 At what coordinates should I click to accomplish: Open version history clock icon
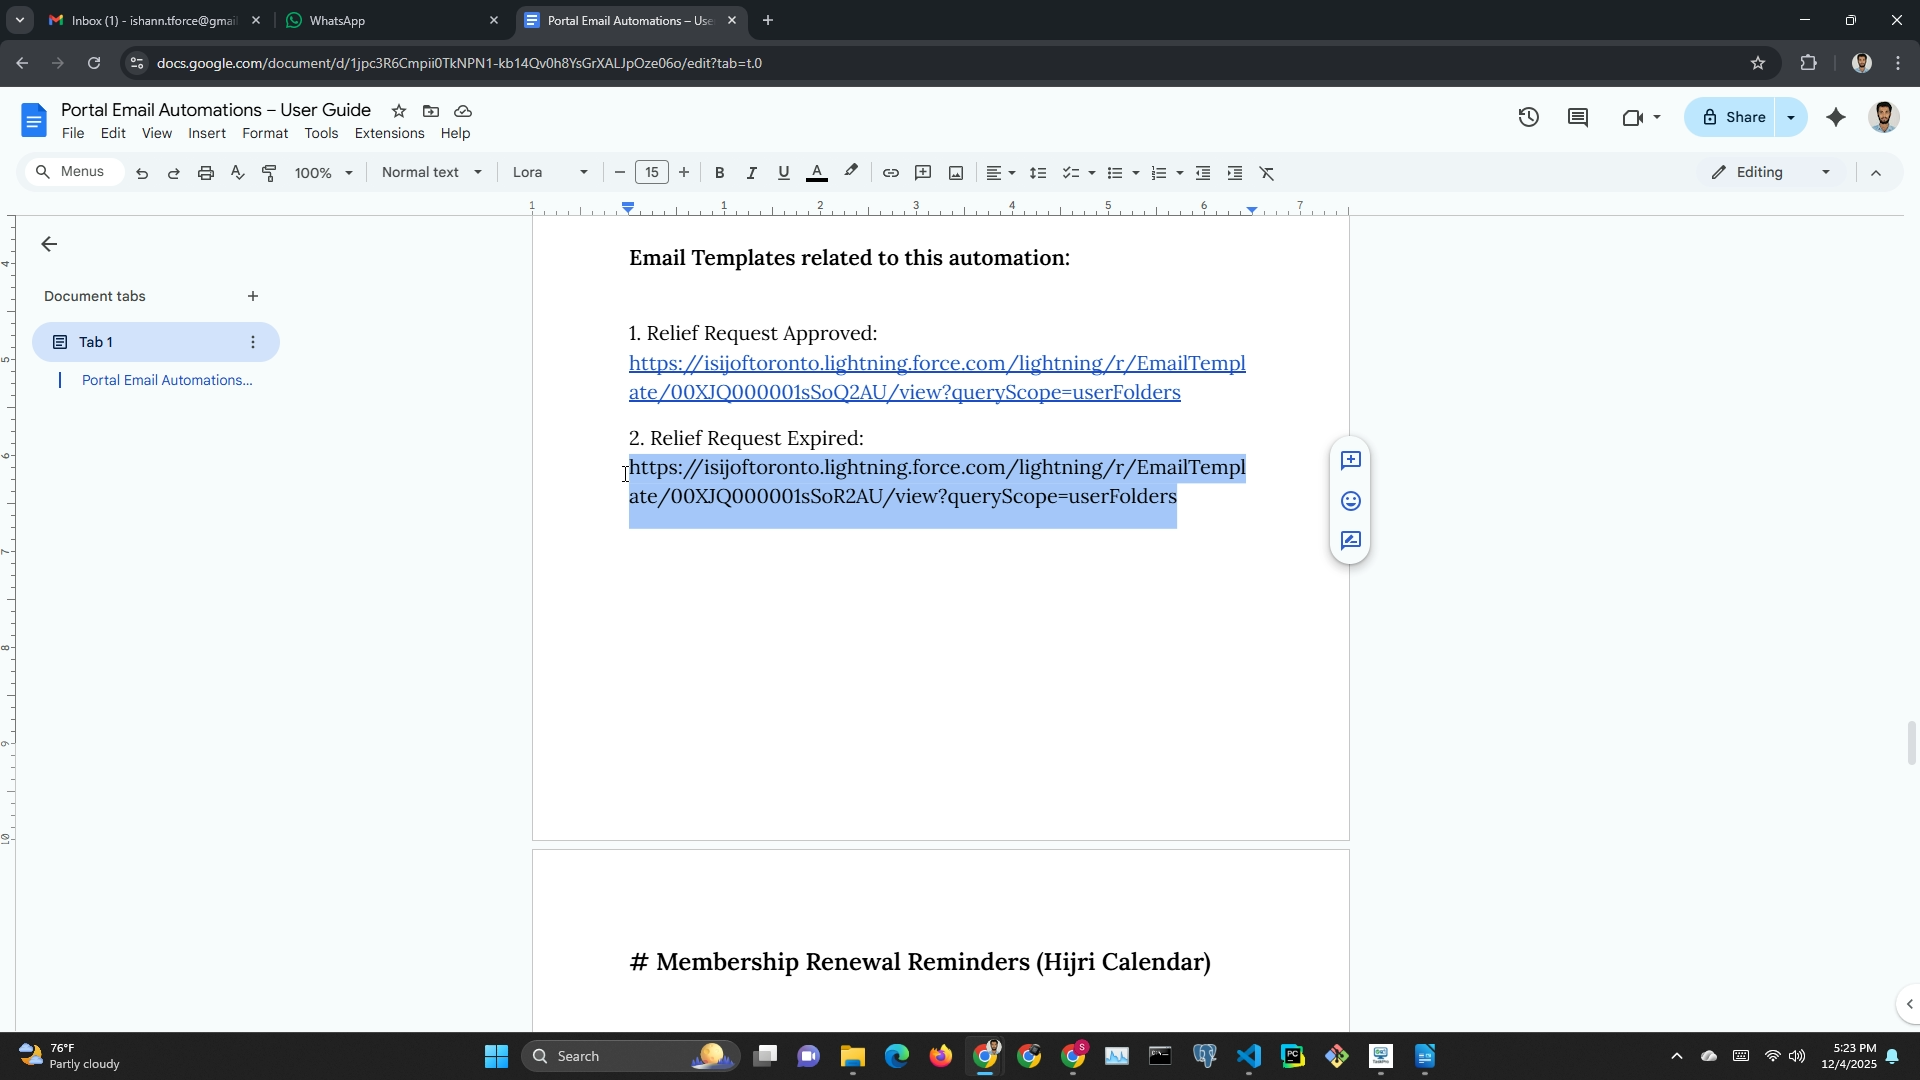click(1528, 117)
